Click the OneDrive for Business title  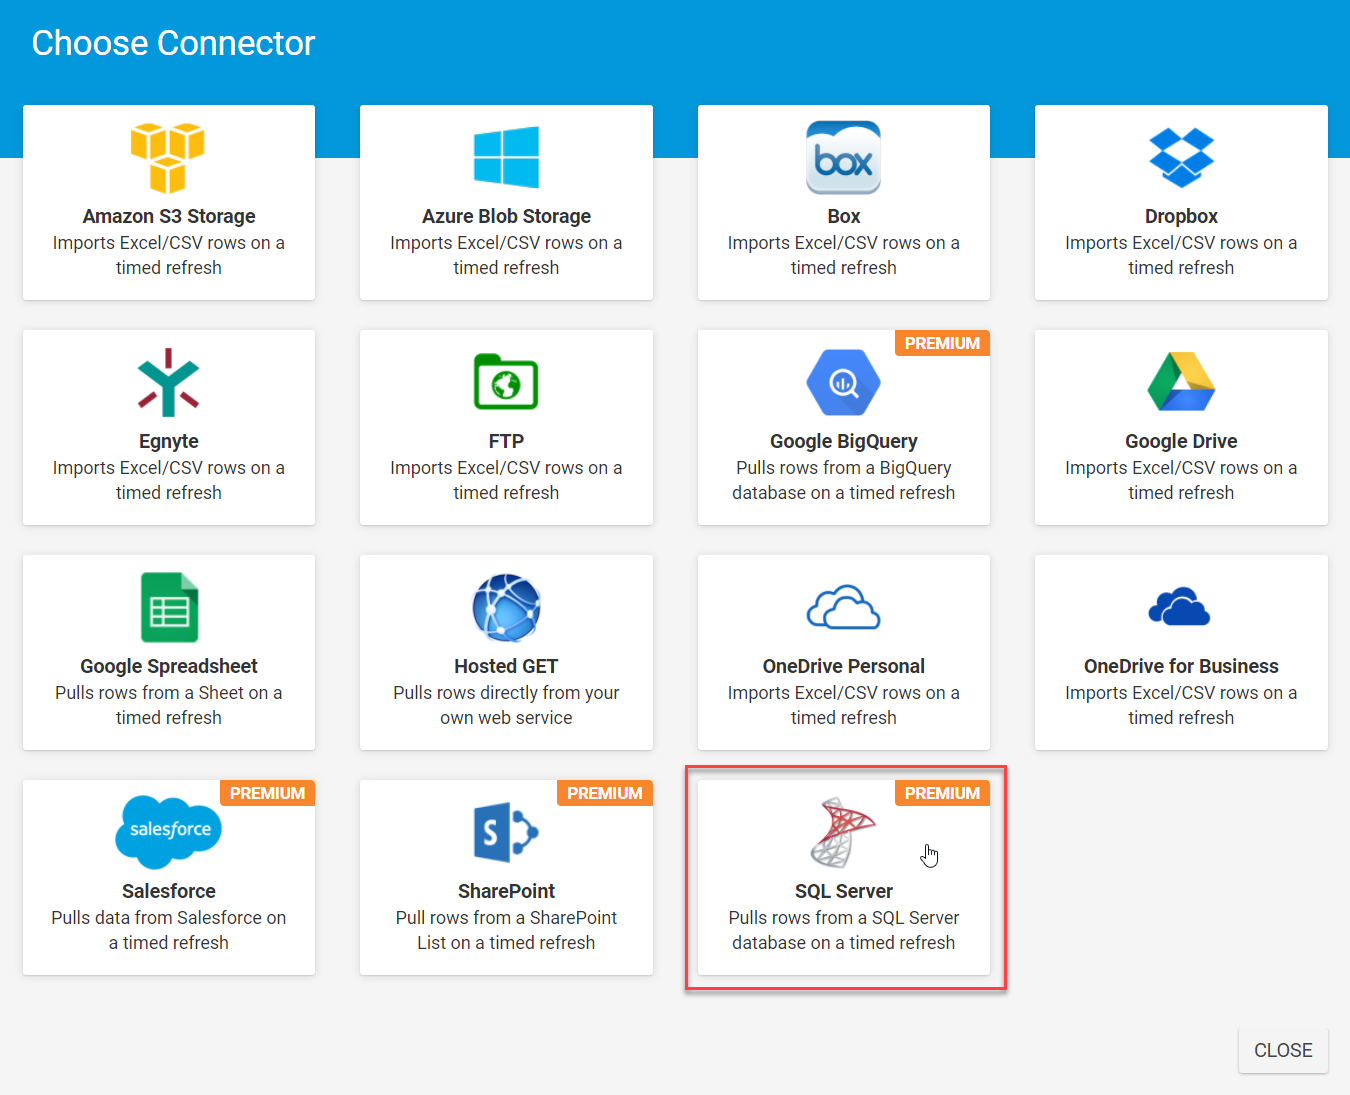point(1181,666)
